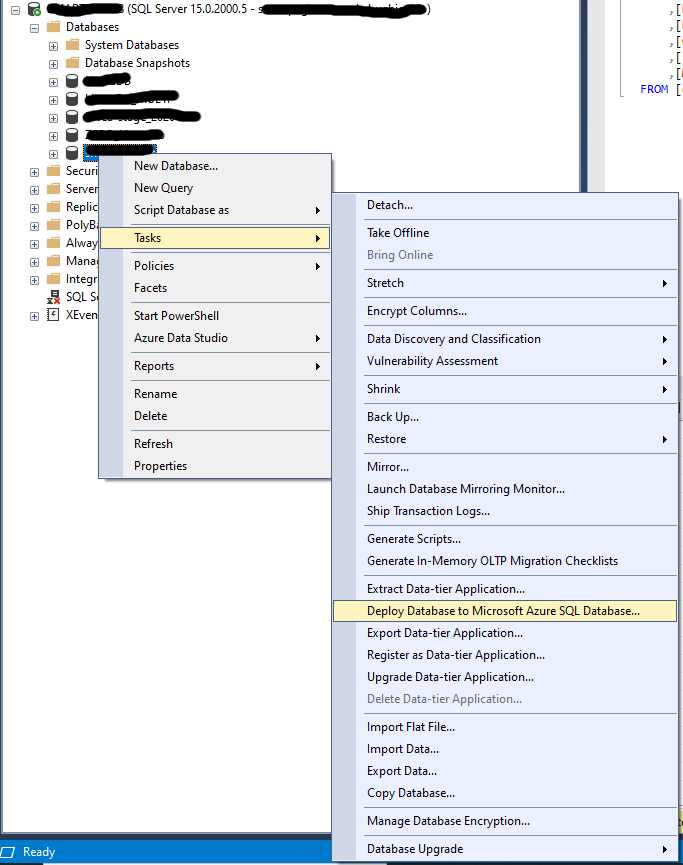Open Reports submenu
Image resolution: width=683 pixels, height=865 pixels.
215,366
